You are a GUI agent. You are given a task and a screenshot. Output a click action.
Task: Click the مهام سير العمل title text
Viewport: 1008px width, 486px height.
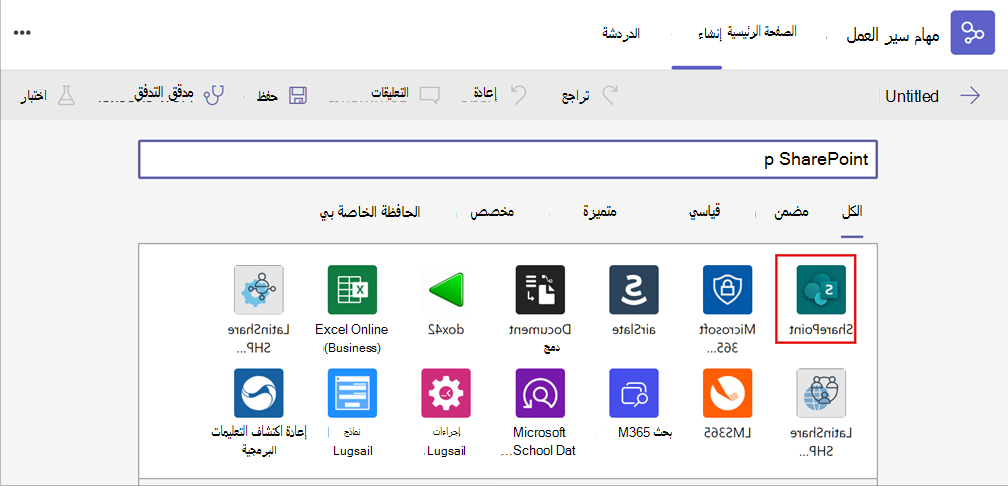pos(892,35)
